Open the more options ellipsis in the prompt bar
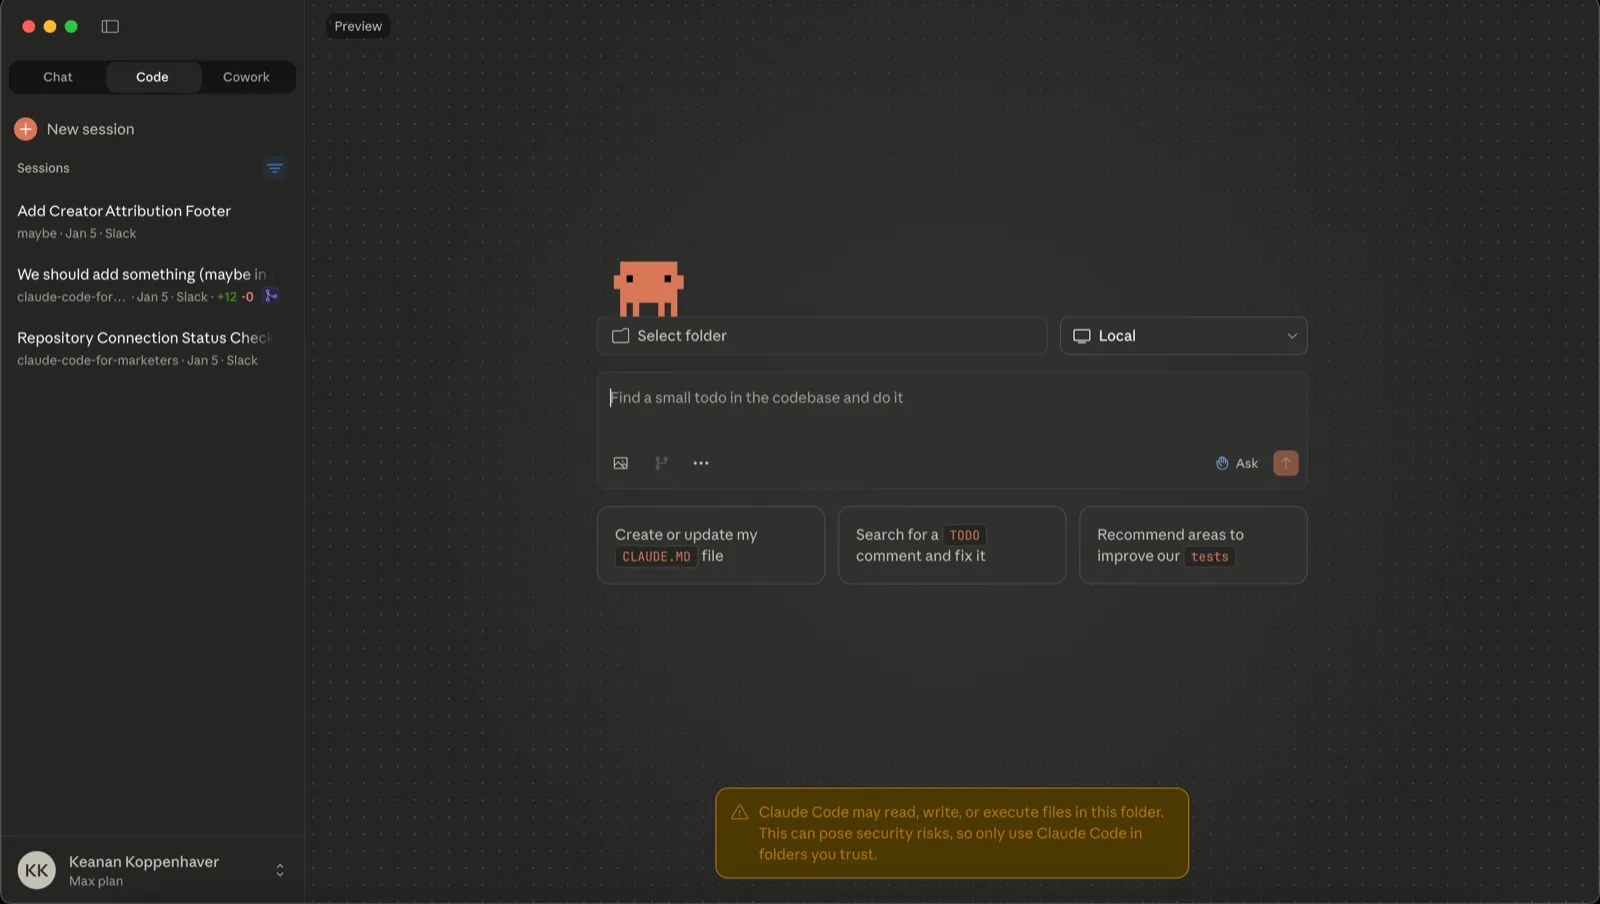The image size is (1600, 904). [x=700, y=463]
